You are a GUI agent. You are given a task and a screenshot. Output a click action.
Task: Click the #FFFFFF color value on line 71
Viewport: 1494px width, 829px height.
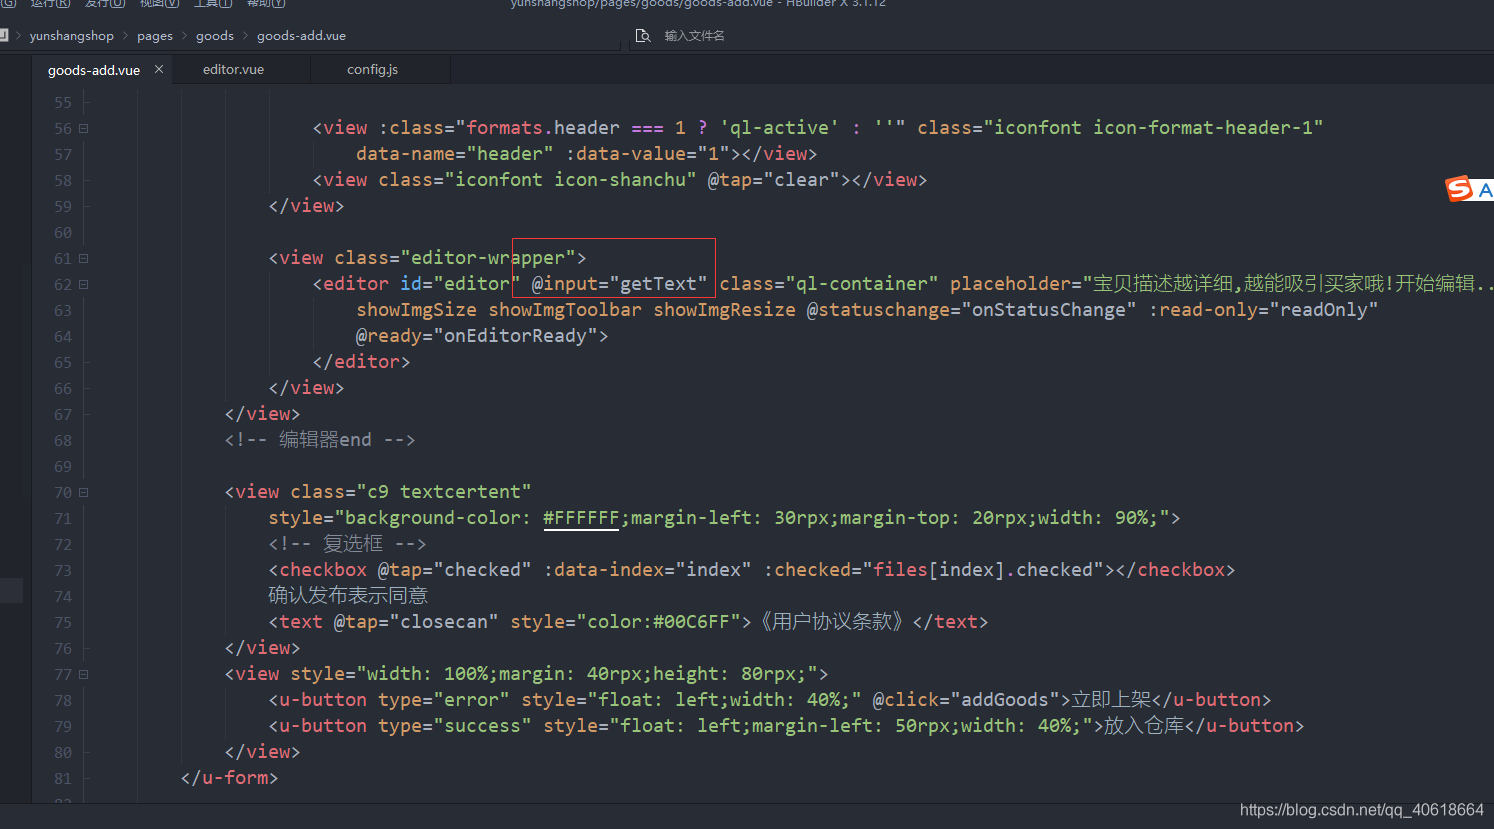581,518
